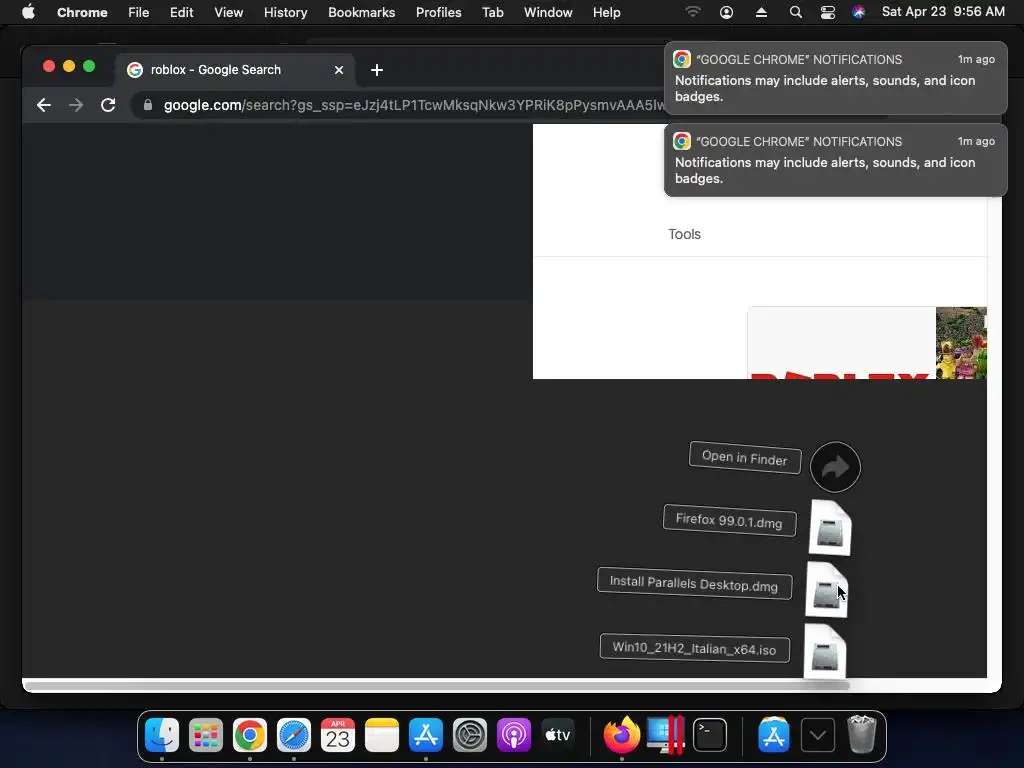
Task: Open Notes from the Dock
Action: pyautogui.click(x=381, y=735)
